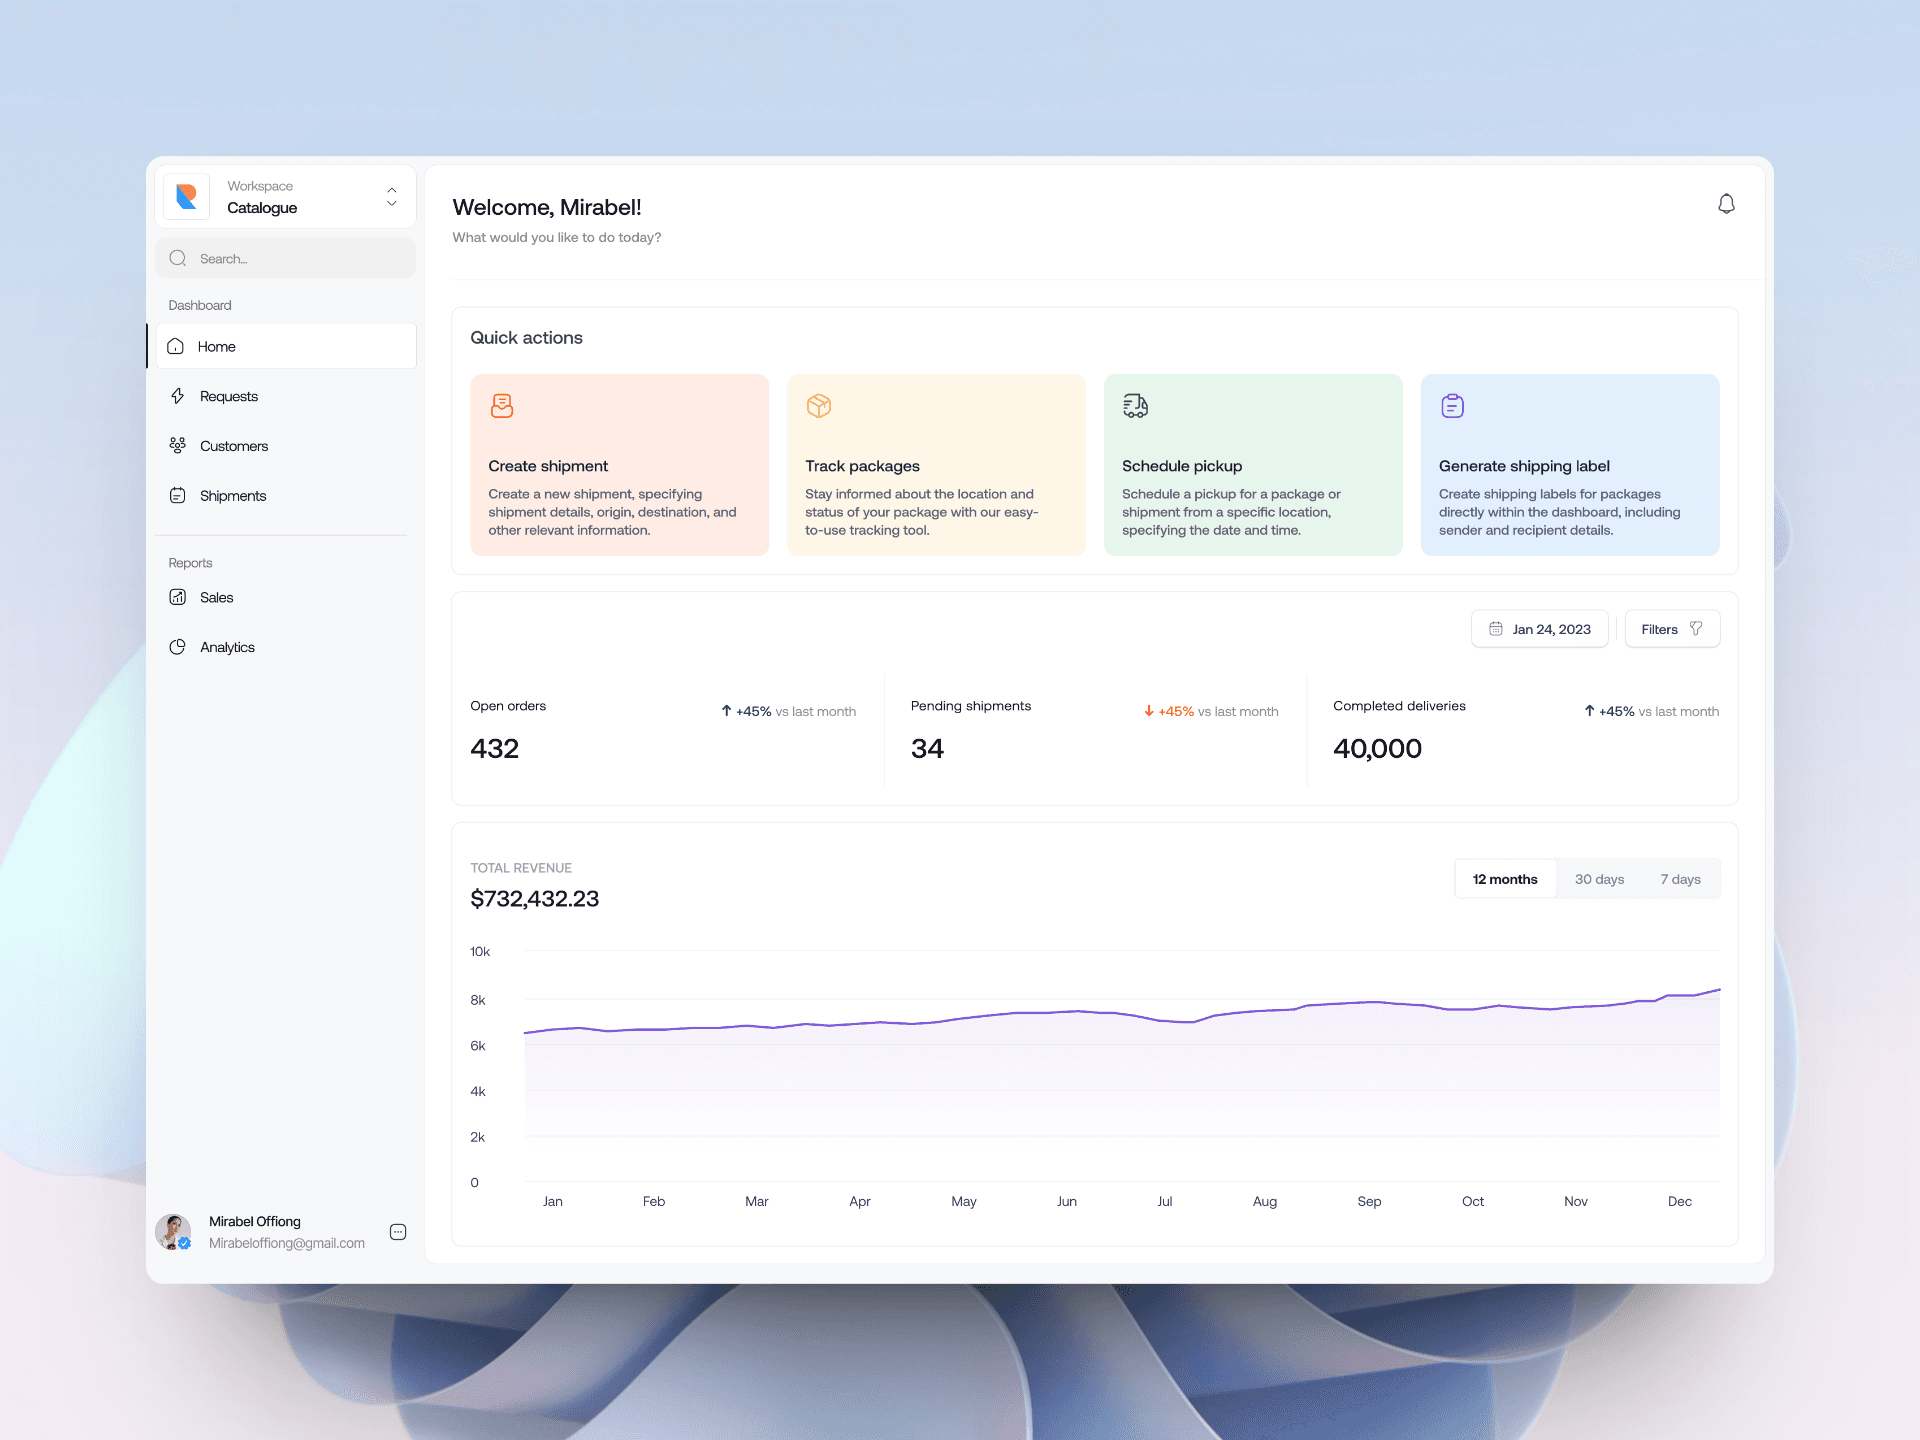Click the Mirabeloffiong@gmail.com email text

(286, 1243)
